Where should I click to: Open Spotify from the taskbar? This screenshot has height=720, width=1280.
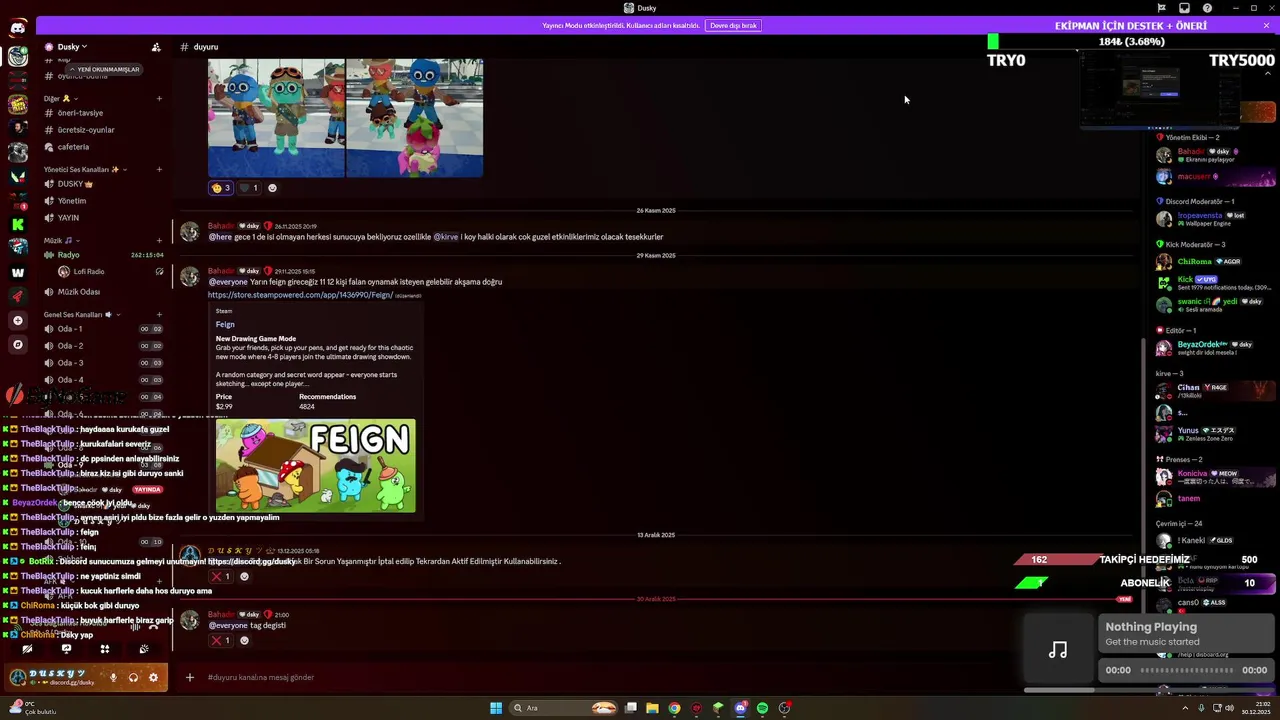pyautogui.click(x=762, y=708)
